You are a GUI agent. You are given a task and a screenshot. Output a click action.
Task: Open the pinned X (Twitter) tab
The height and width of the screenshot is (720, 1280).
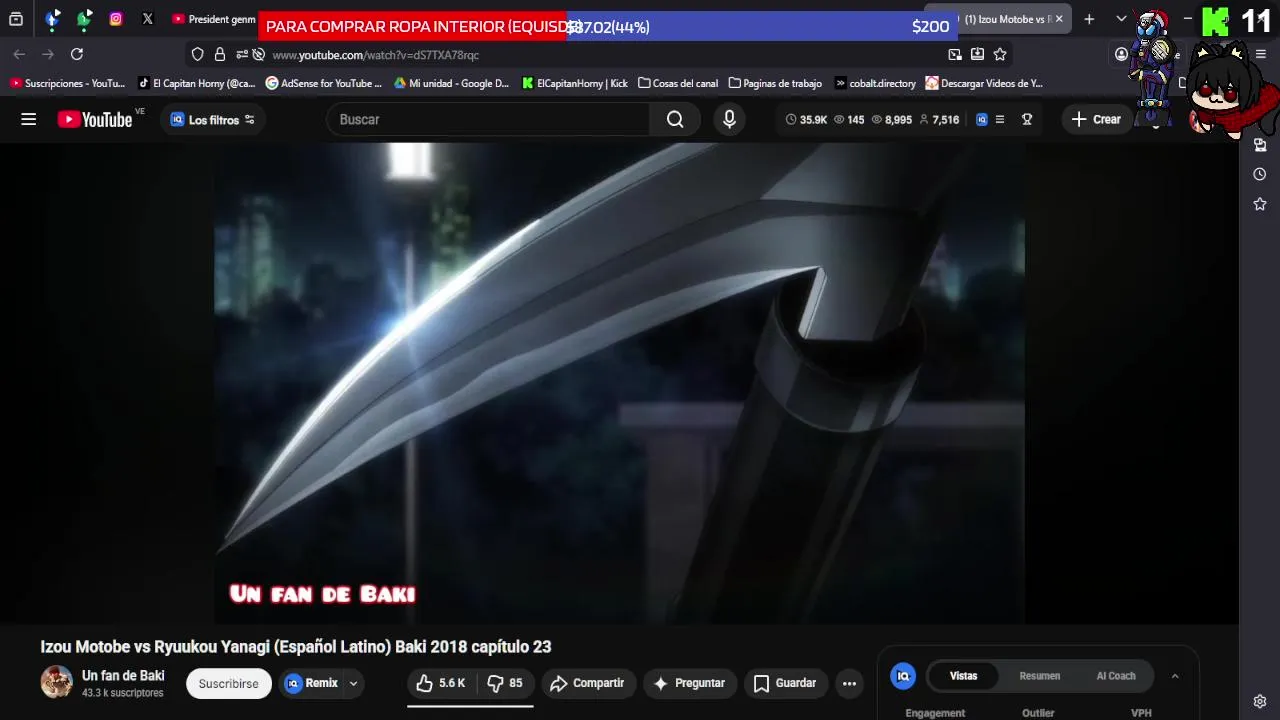coord(148,19)
